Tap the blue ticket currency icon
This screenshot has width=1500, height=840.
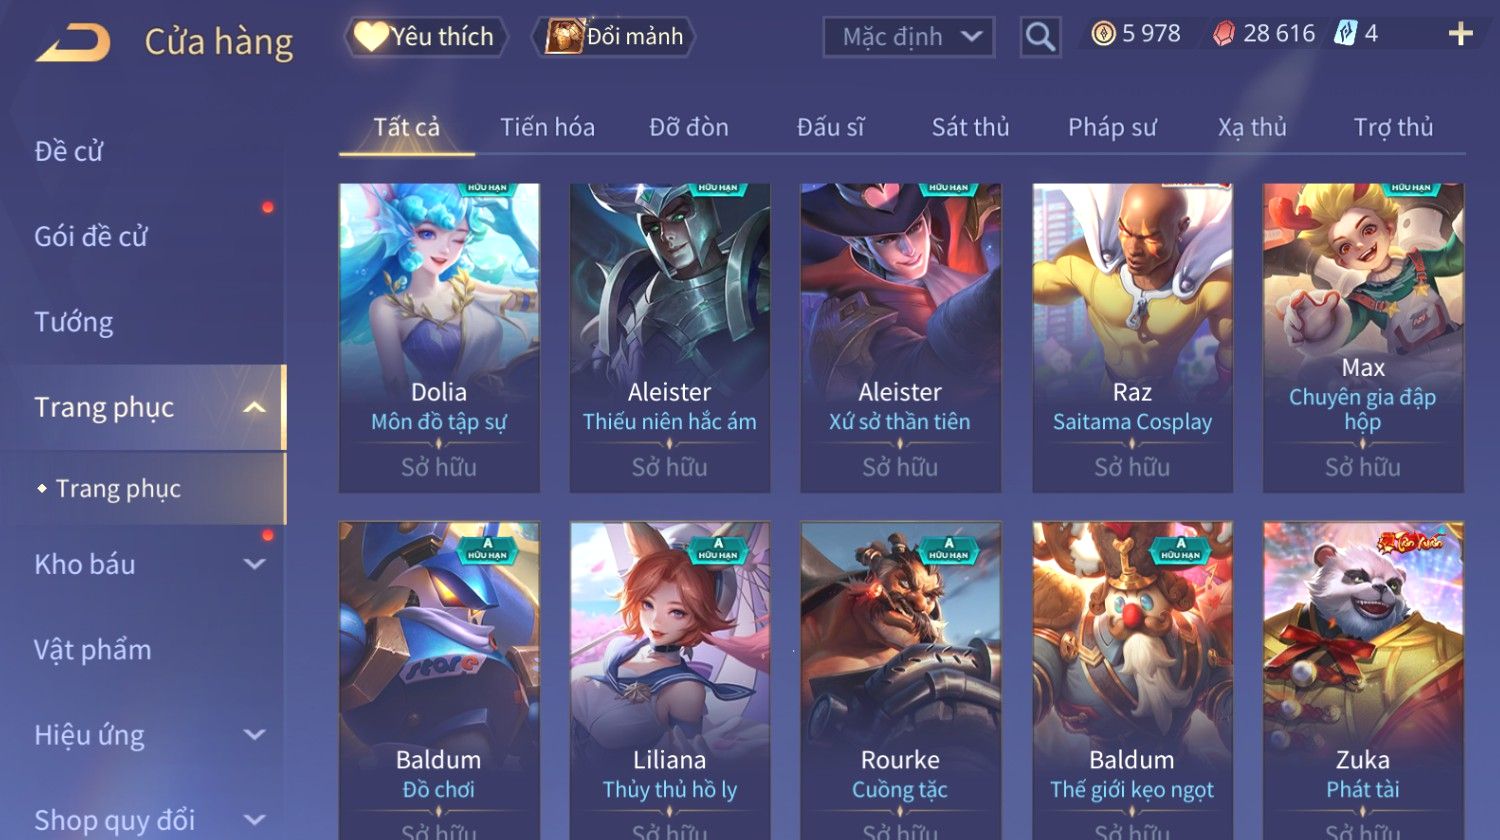point(1345,34)
